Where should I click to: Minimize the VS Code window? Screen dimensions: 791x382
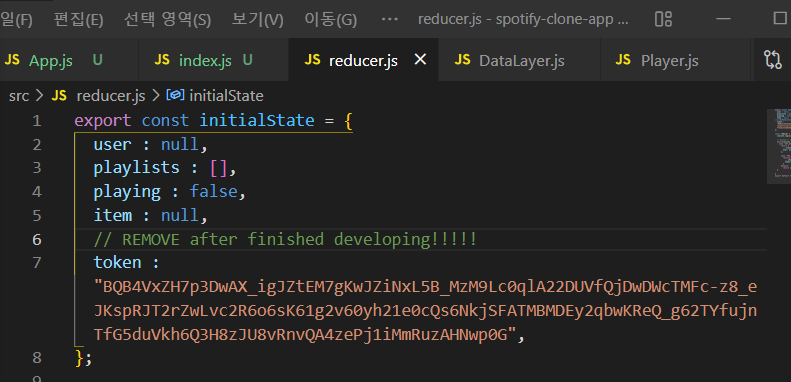coord(723,19)
